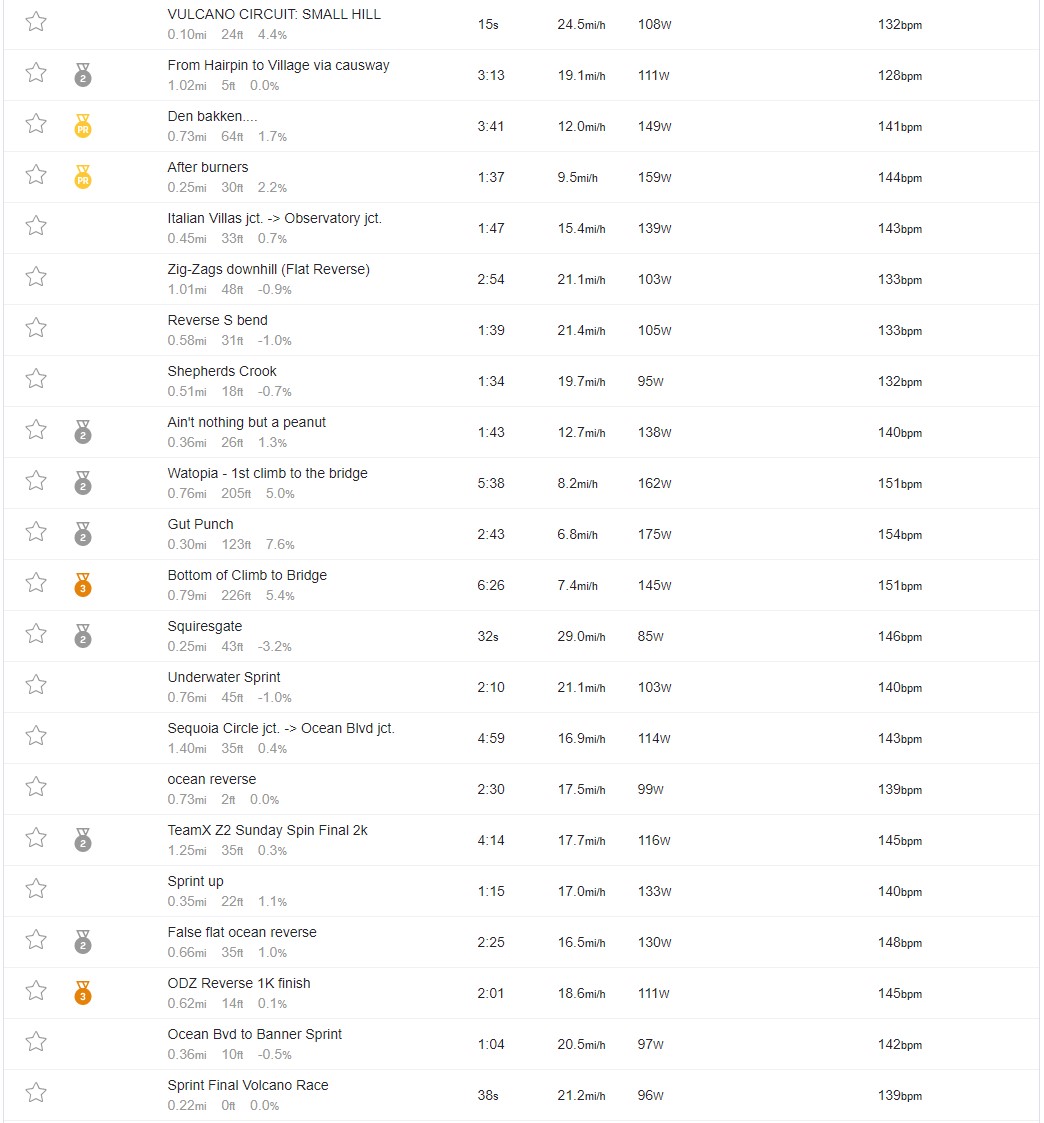Star the Gut Punch segment
The image size is (1044, 1123).
click(36, 532)
